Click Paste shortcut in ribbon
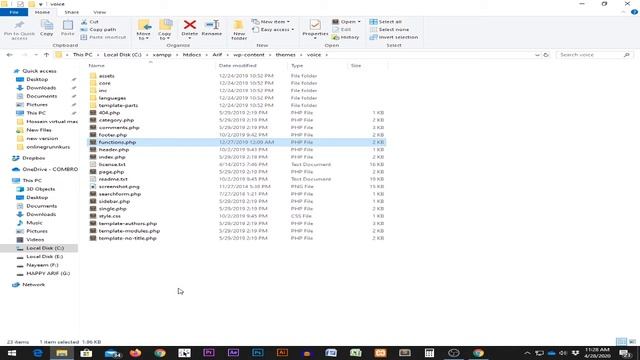Image resolution: width=640 pixels, height=360 pixels. [x=103, y=37]
